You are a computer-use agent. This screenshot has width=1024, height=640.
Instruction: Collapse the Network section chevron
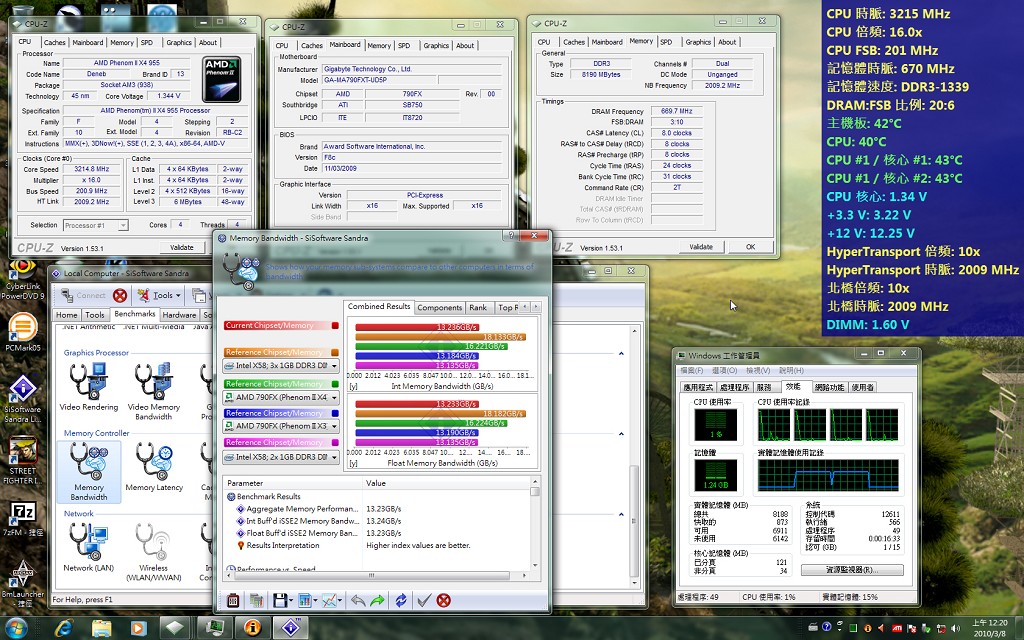621,515
